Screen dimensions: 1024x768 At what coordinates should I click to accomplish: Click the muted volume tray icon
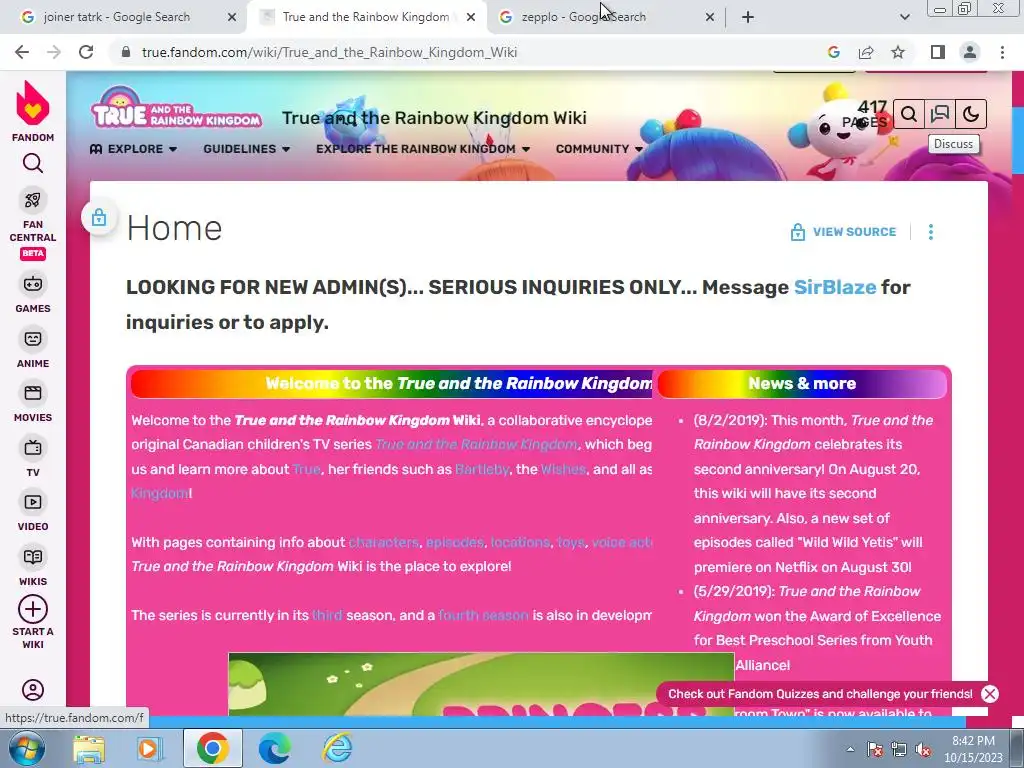(x=923, y=749)
